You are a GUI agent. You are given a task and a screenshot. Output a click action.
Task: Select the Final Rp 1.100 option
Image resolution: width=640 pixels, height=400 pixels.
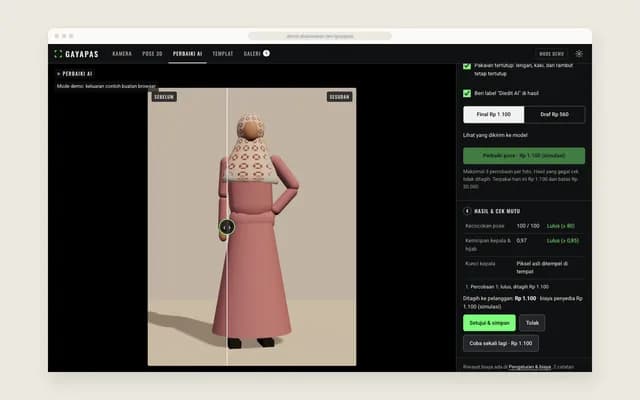(493, 115)
